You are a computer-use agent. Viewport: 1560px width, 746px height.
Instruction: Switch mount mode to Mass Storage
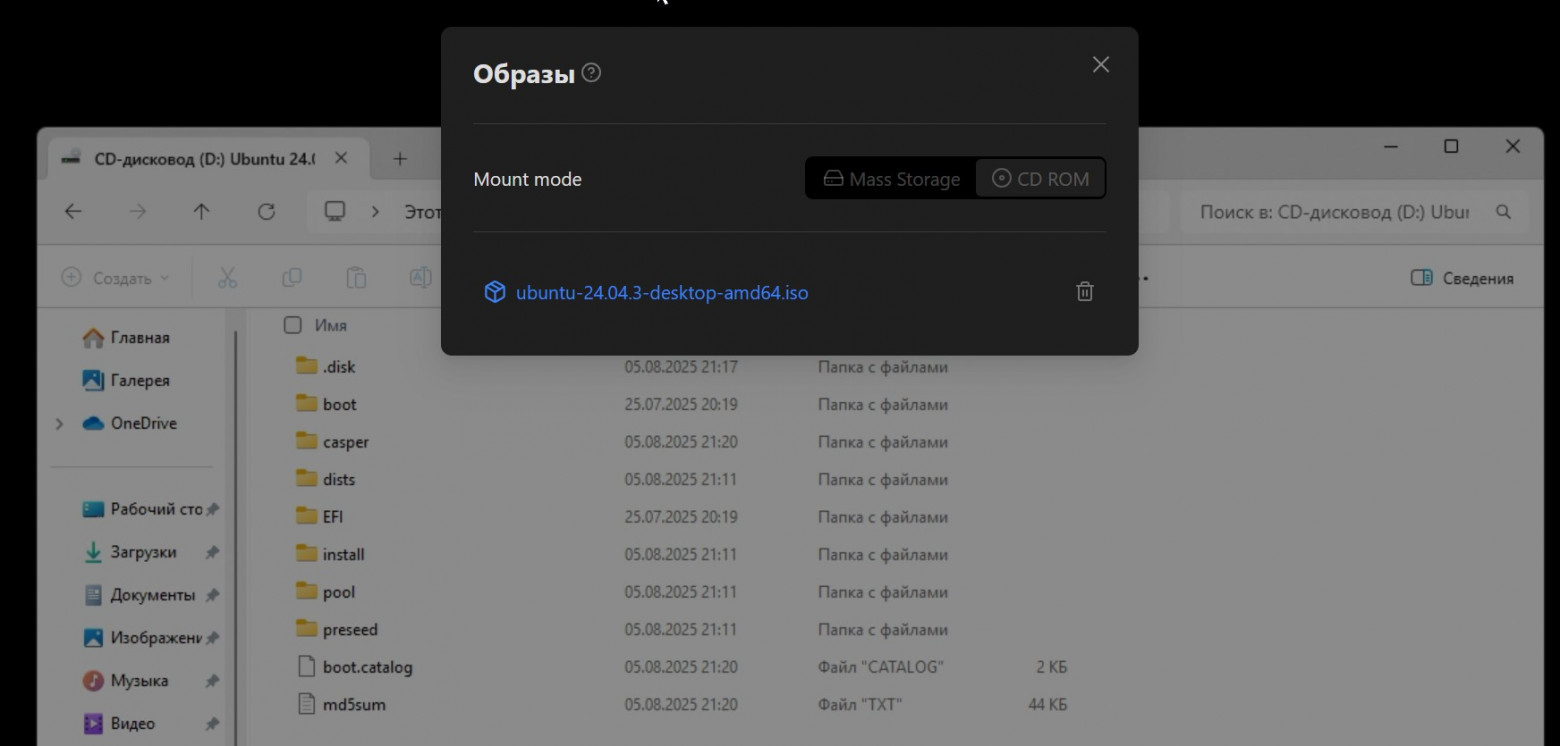point(891,179)
